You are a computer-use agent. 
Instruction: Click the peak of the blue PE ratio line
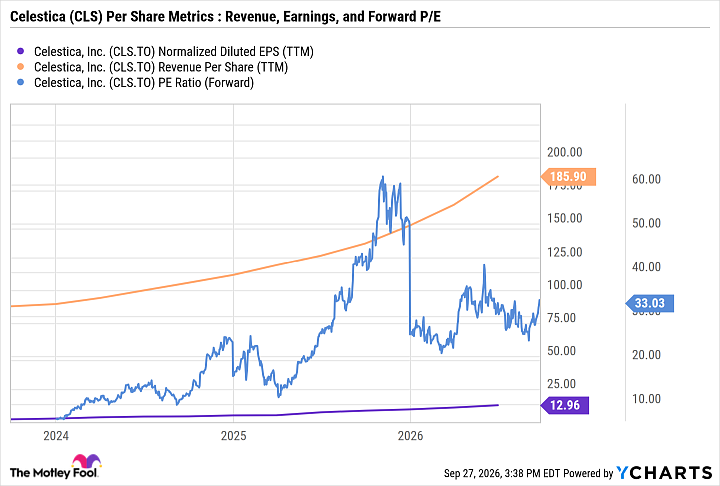(382, 177)
